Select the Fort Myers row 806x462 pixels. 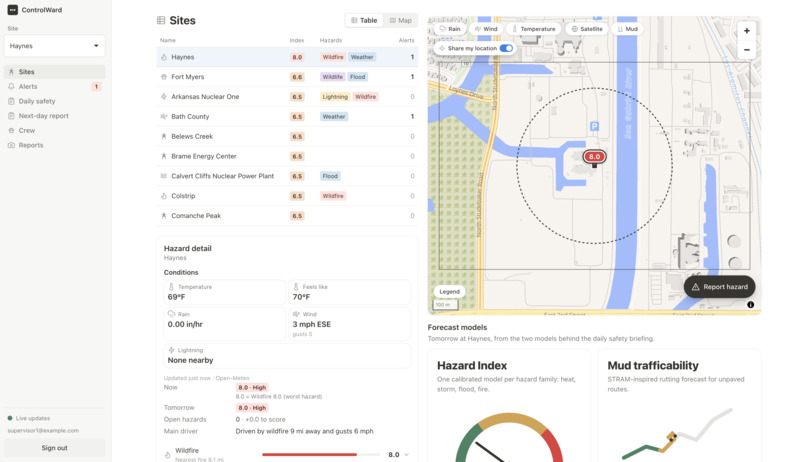point(287,77)
